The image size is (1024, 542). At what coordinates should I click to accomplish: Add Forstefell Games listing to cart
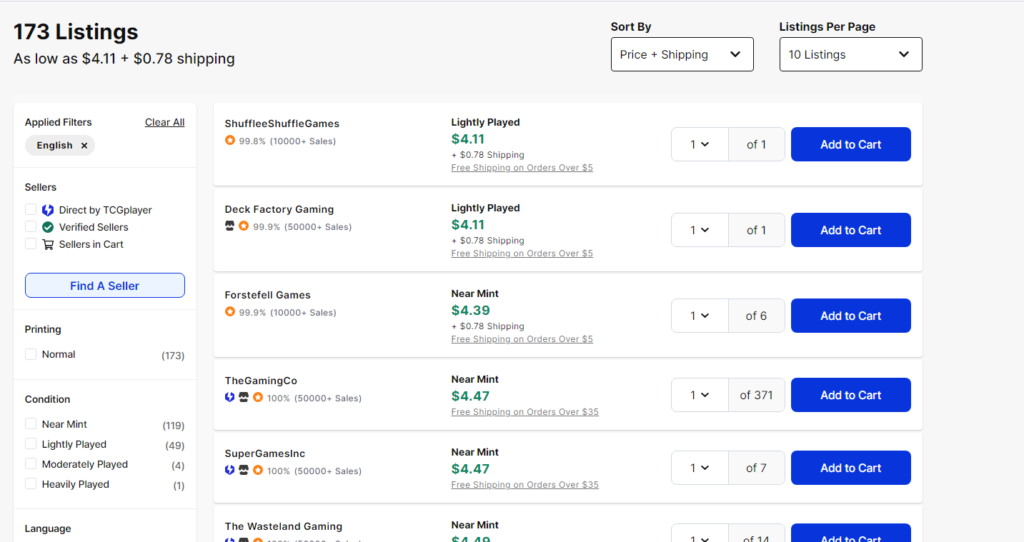(x=850, y=315)
